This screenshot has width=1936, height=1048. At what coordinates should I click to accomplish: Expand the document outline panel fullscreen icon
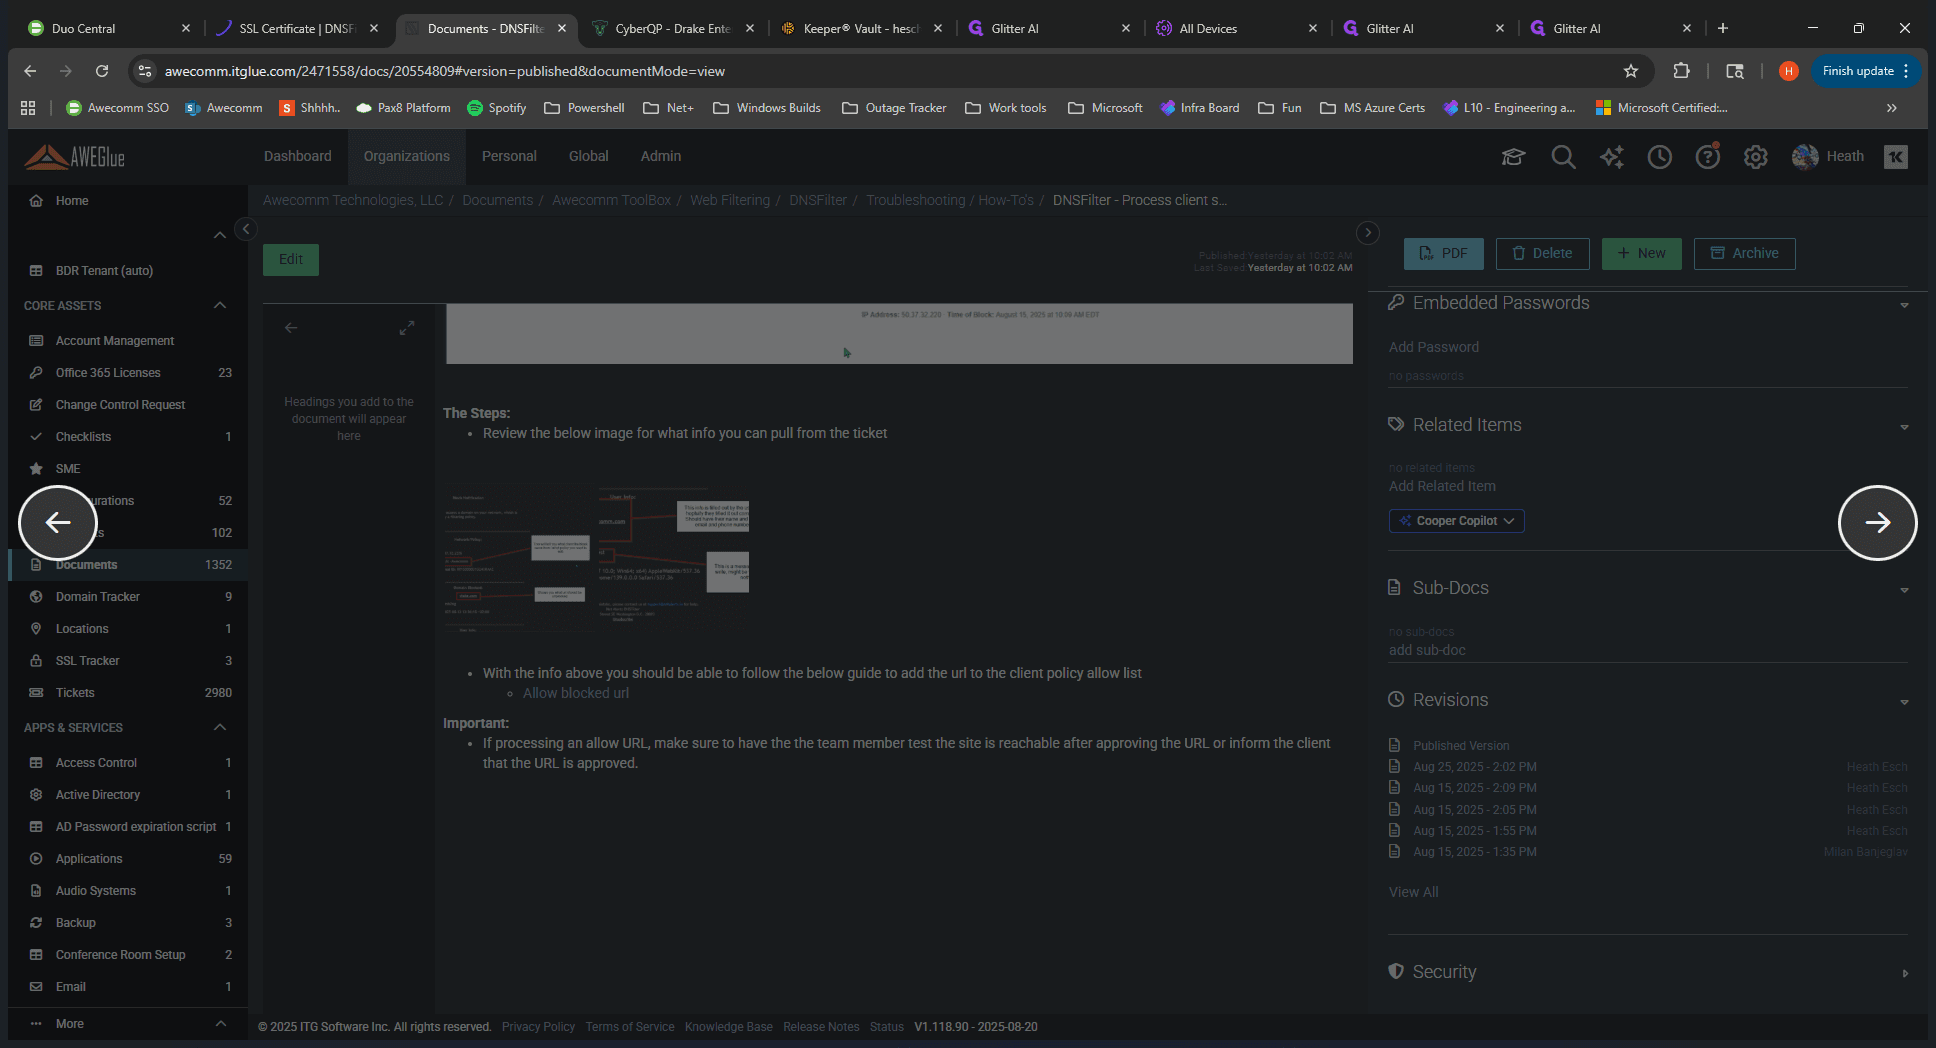click(x=407, y=328)
